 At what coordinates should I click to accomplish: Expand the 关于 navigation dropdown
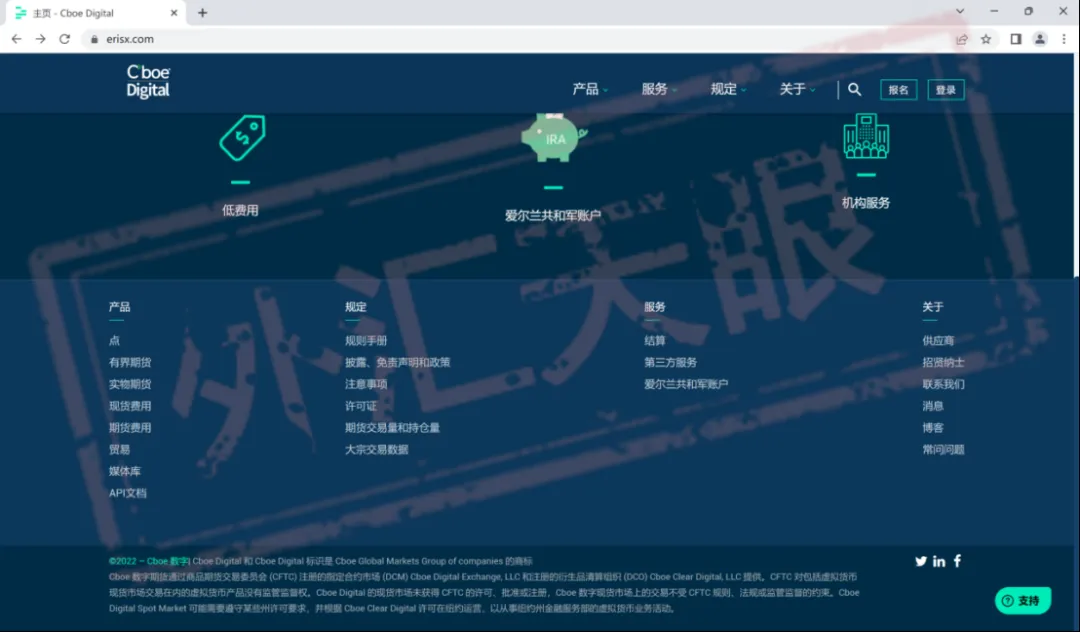point(797,89)
